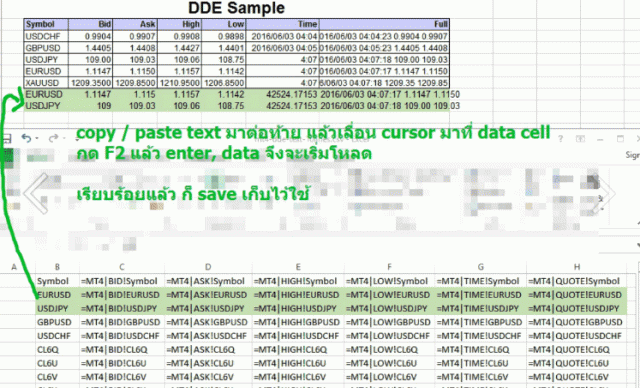640x388 pixels.
Task: Open Ribbon Display Options icon
Action: point(580,139)
